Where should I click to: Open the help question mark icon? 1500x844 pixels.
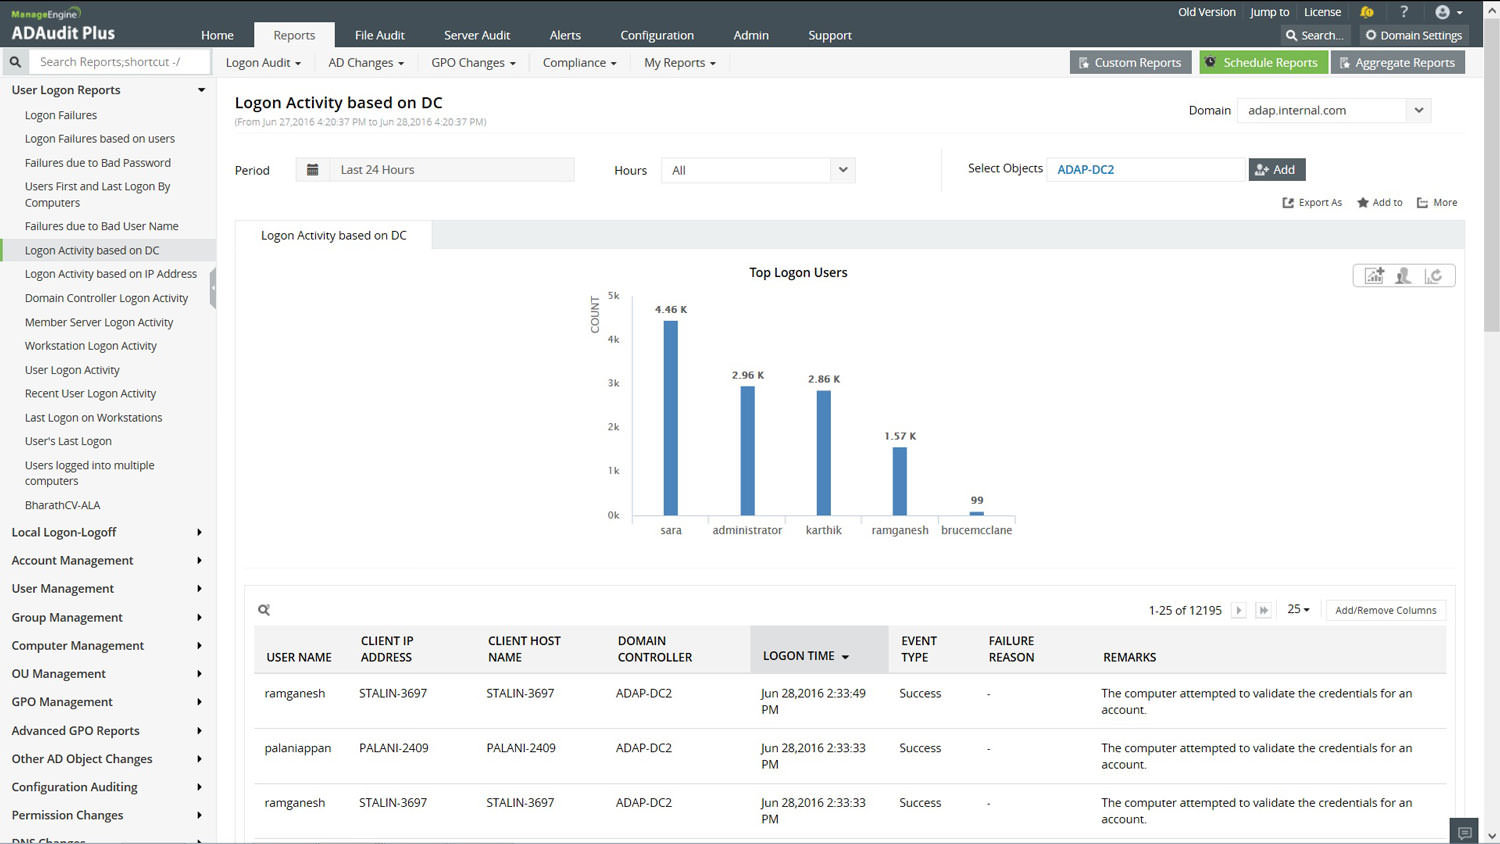[x=1404, y=12]
